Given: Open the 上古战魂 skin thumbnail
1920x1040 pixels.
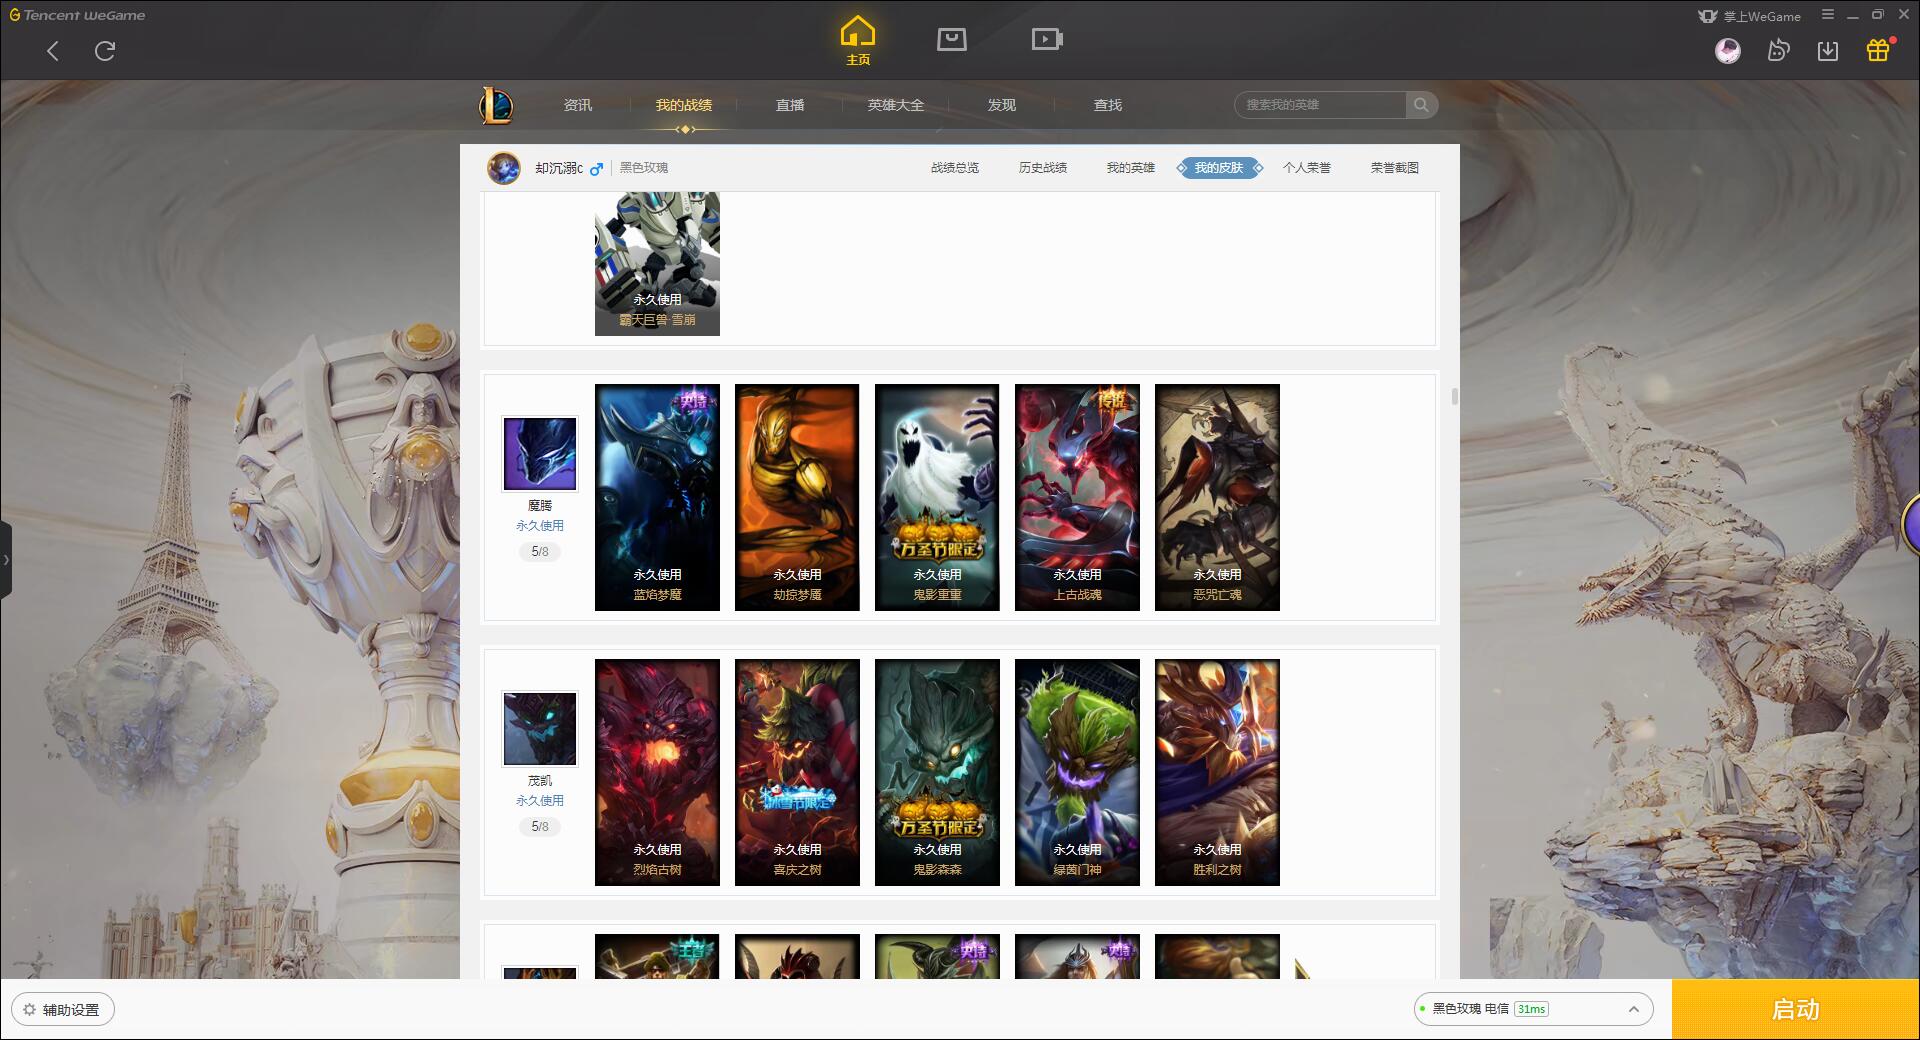Looking at the screenshot, I should (1077, 497).
